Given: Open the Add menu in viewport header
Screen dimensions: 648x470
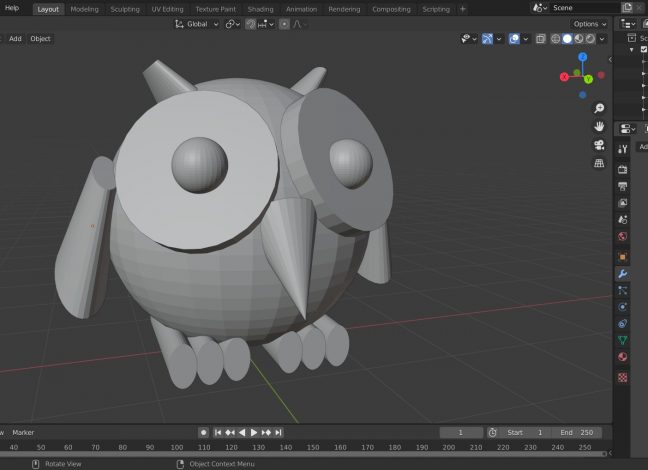Looking at the screenshot, I should pos(15,39).
